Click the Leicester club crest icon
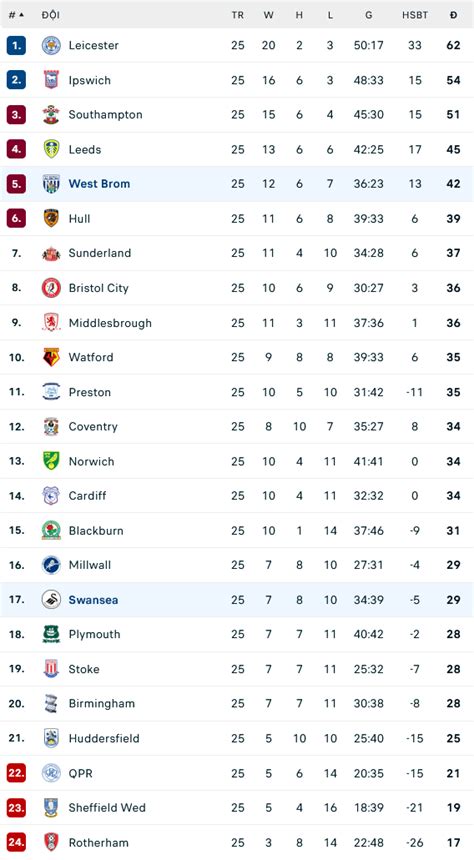The height and width of the screenshot is (860, 474). [x=51, y=45]
